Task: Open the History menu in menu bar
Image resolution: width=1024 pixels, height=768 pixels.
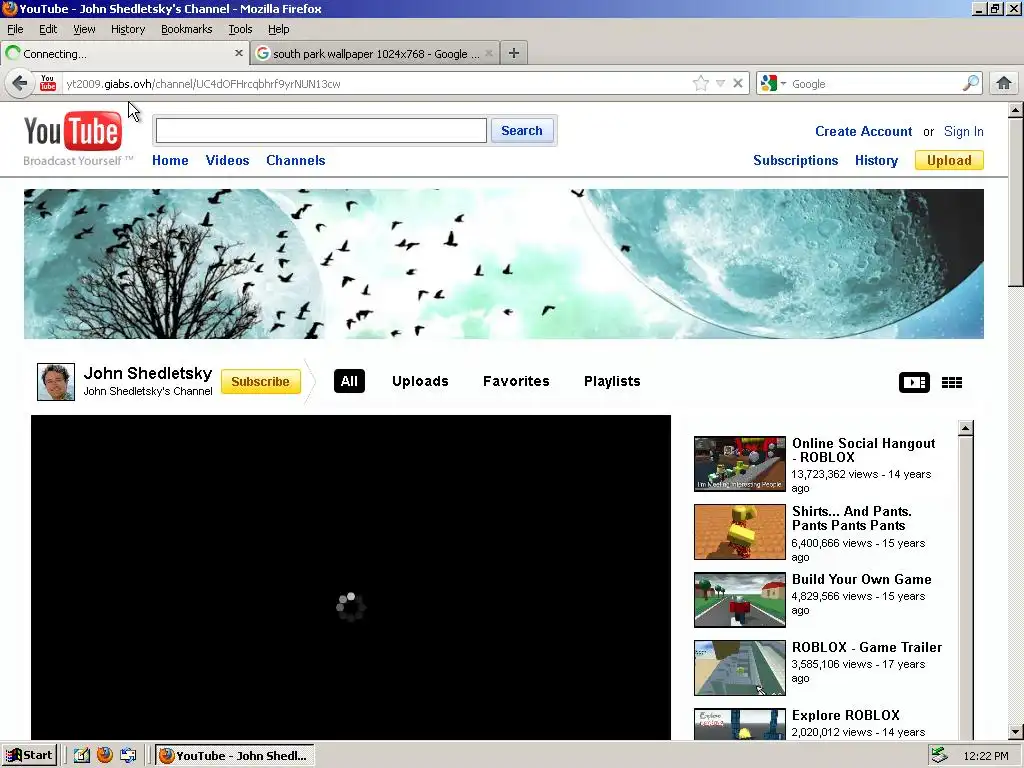Action: 128,29
